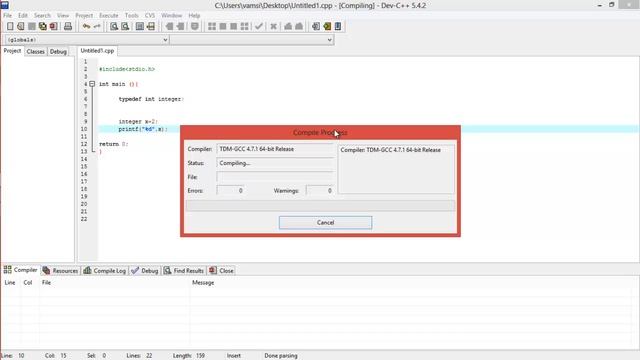This screenshot has height=360, width=640.
Task: Click the Redo toolbar icon
Action: 97,26
